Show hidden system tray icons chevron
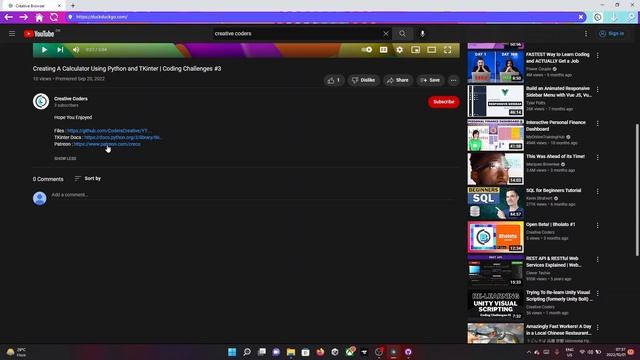This screenshot has width=640, height=360. [529, 352]
